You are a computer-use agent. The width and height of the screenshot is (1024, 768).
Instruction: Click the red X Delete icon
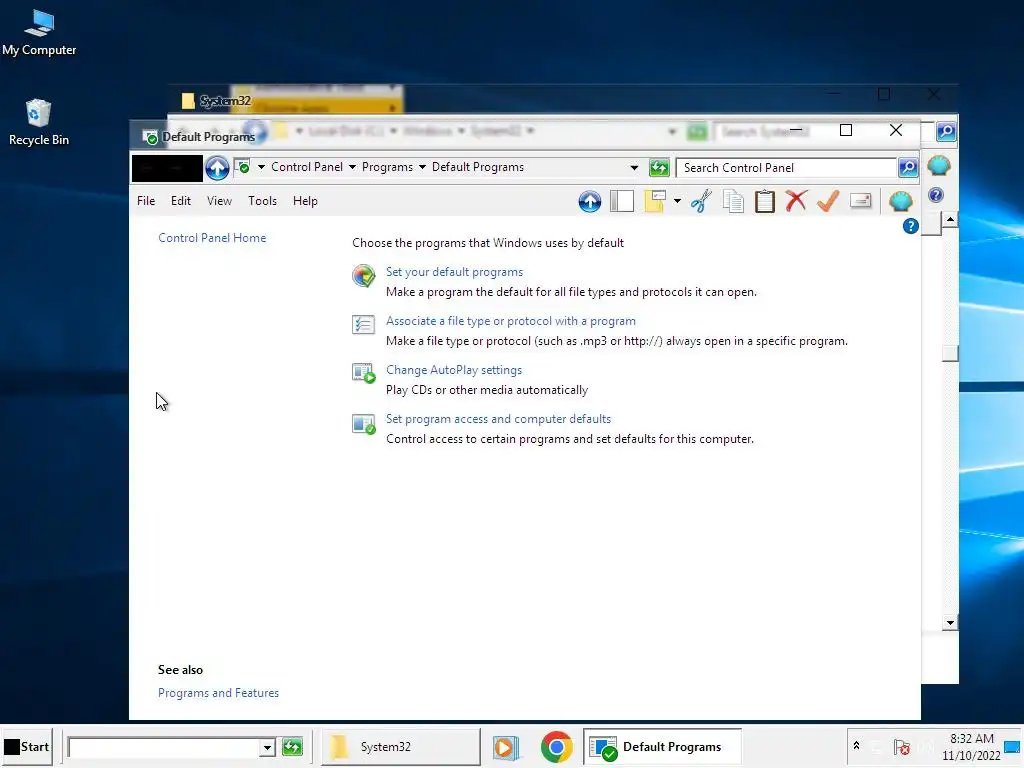point(795,201)
